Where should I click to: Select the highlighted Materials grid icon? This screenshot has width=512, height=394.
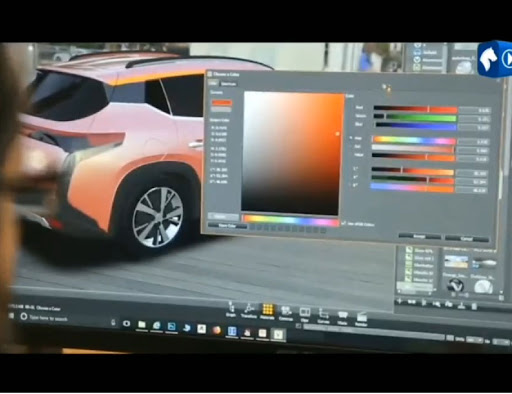point(267,312)
